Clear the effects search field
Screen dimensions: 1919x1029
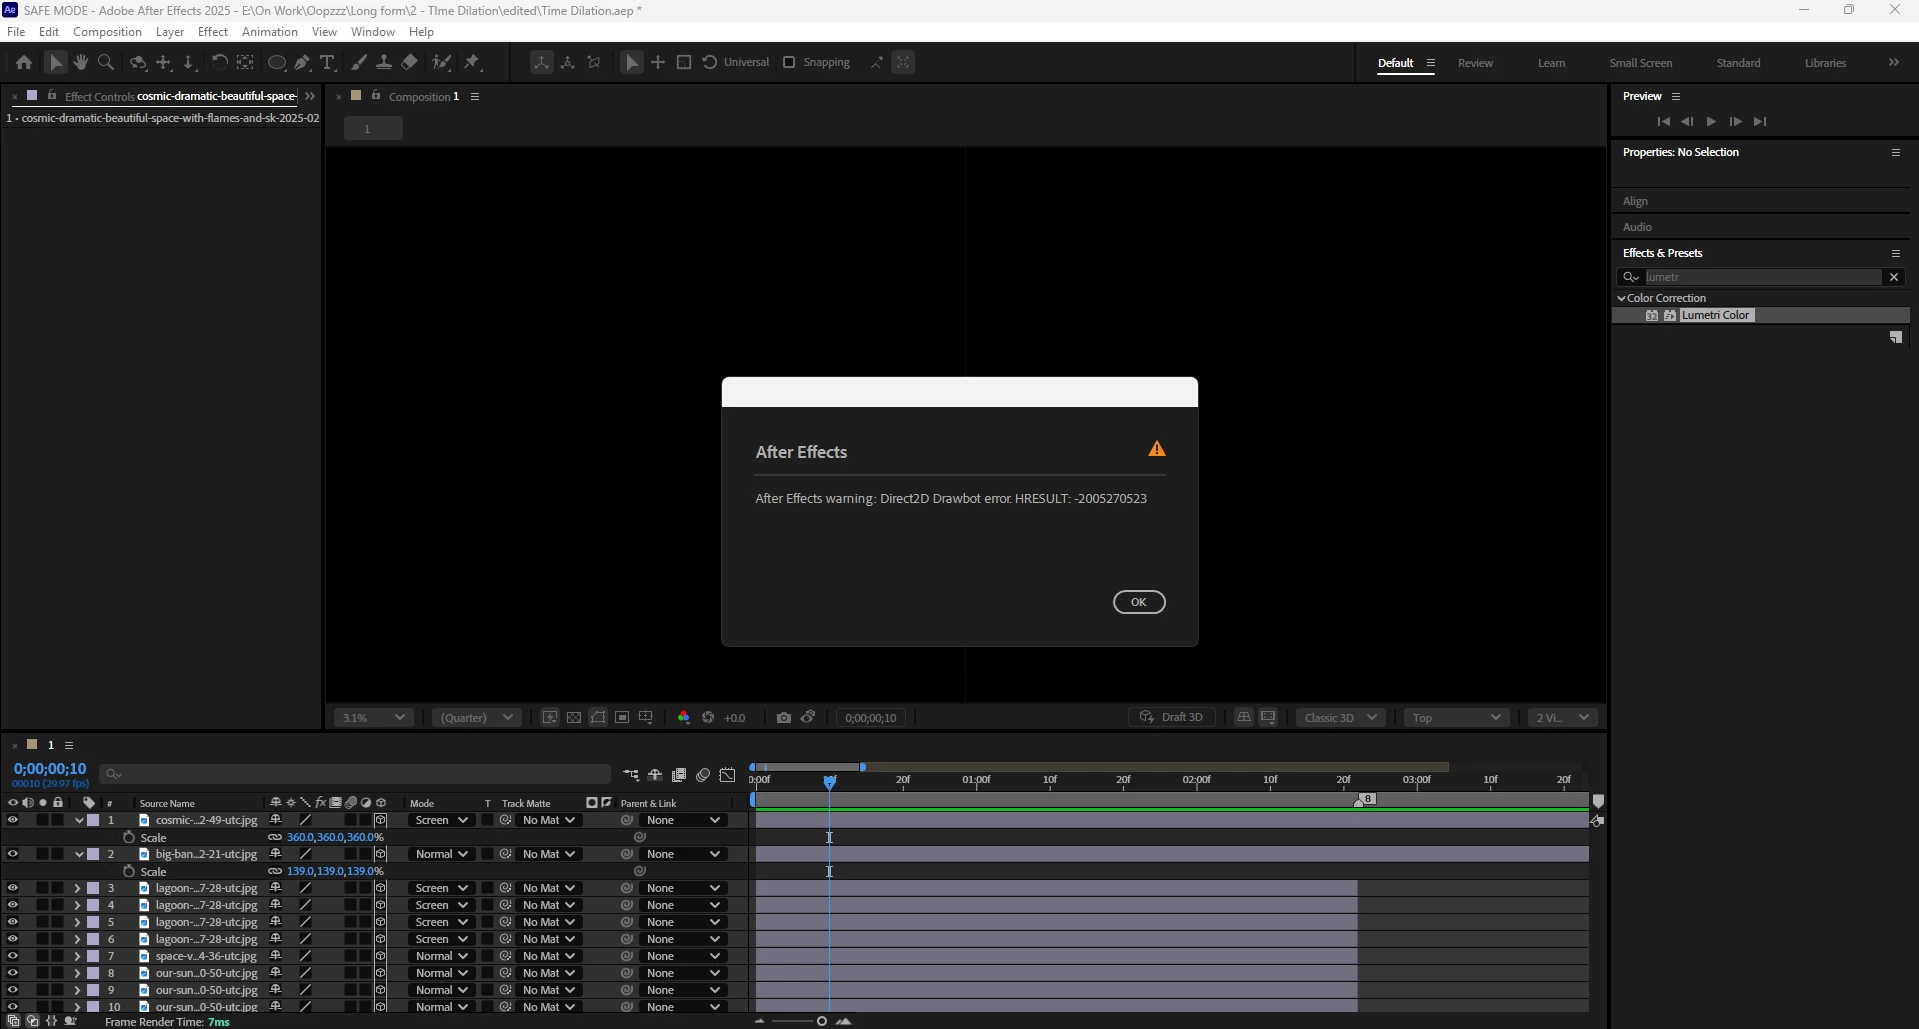[x=1893, y=277]
